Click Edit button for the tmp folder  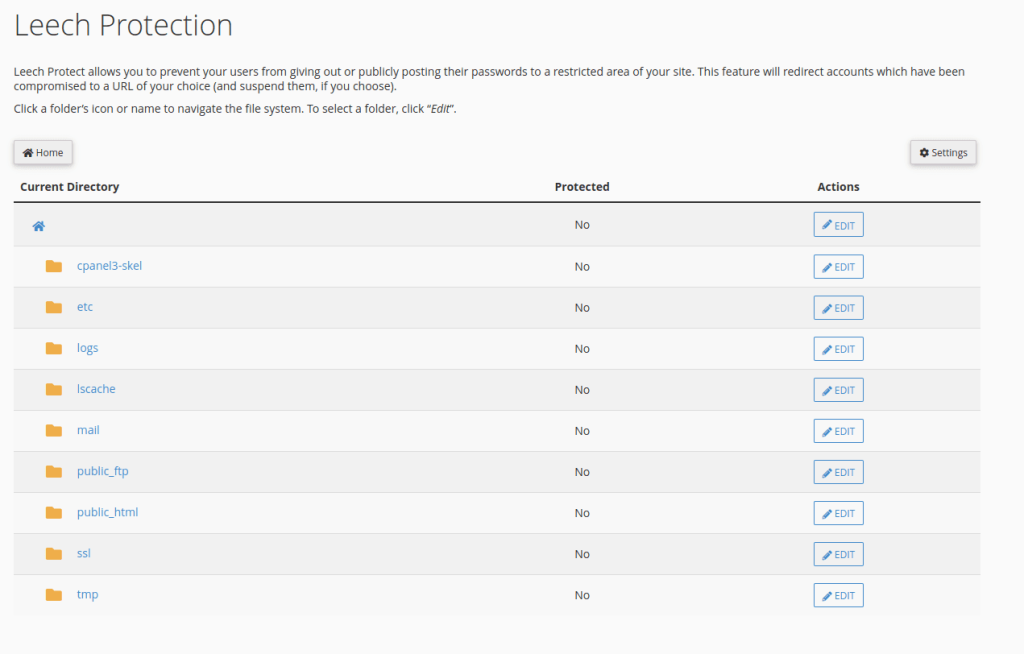click(838, 595)
